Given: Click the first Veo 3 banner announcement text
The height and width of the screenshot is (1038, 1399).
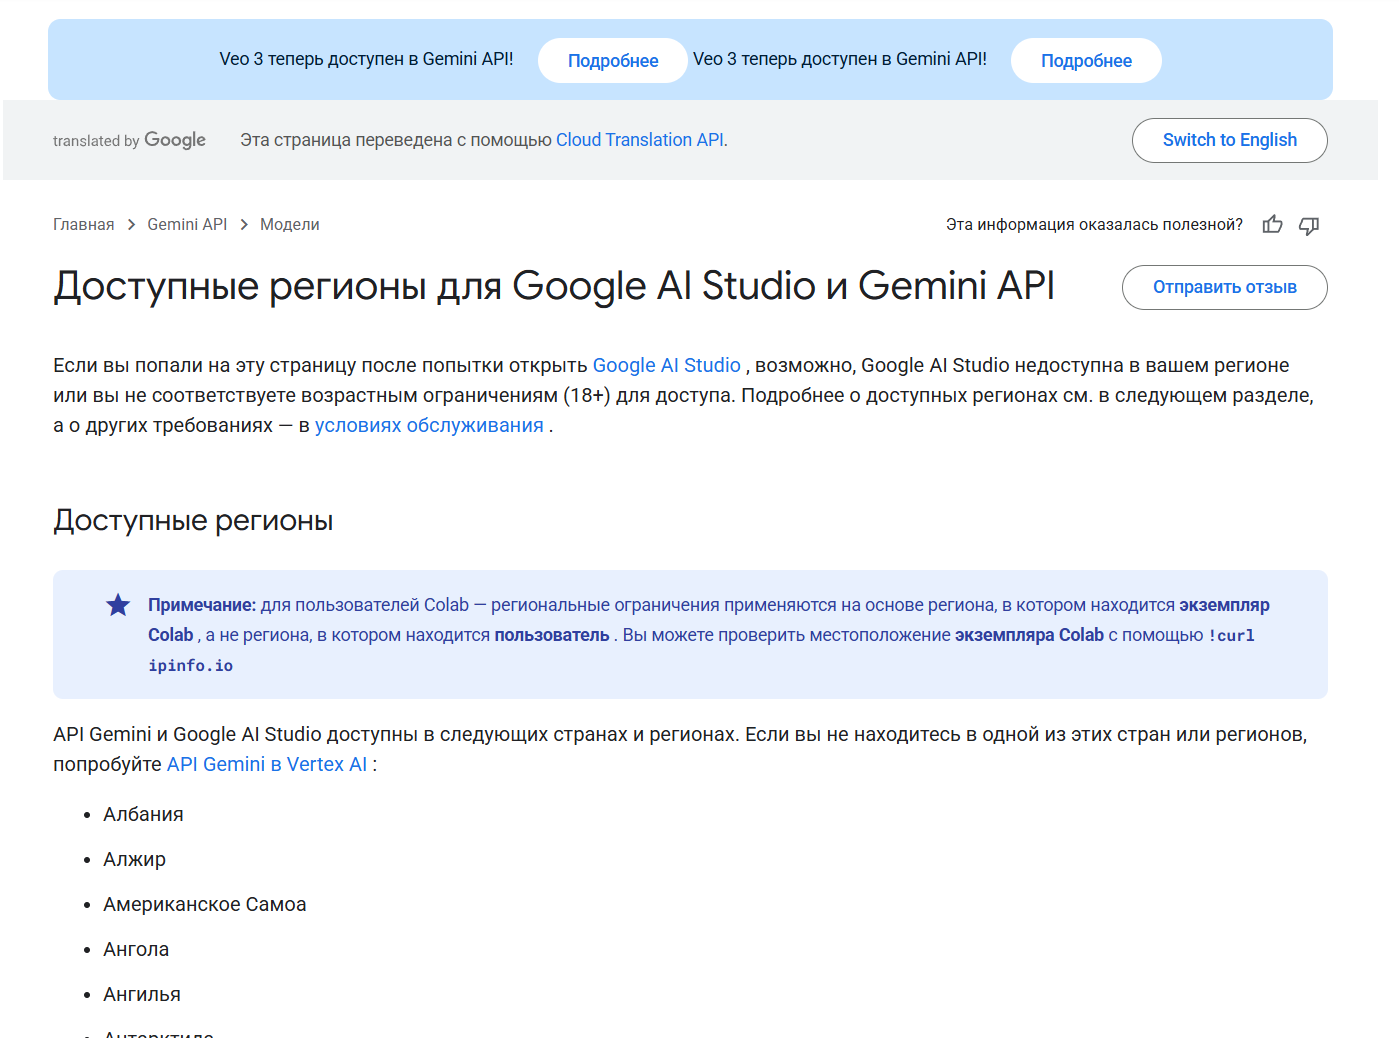Looking at the screenshot, I should (x=366, y=59).
